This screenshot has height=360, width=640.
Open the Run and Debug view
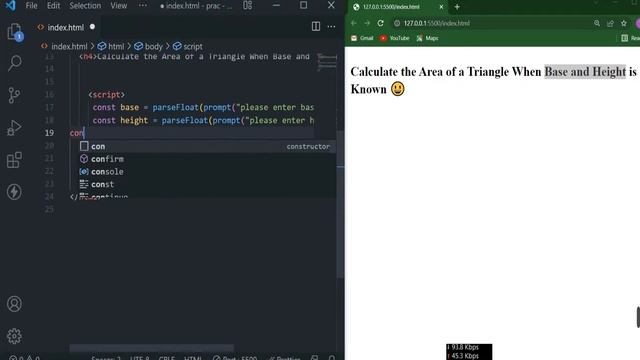14,127
